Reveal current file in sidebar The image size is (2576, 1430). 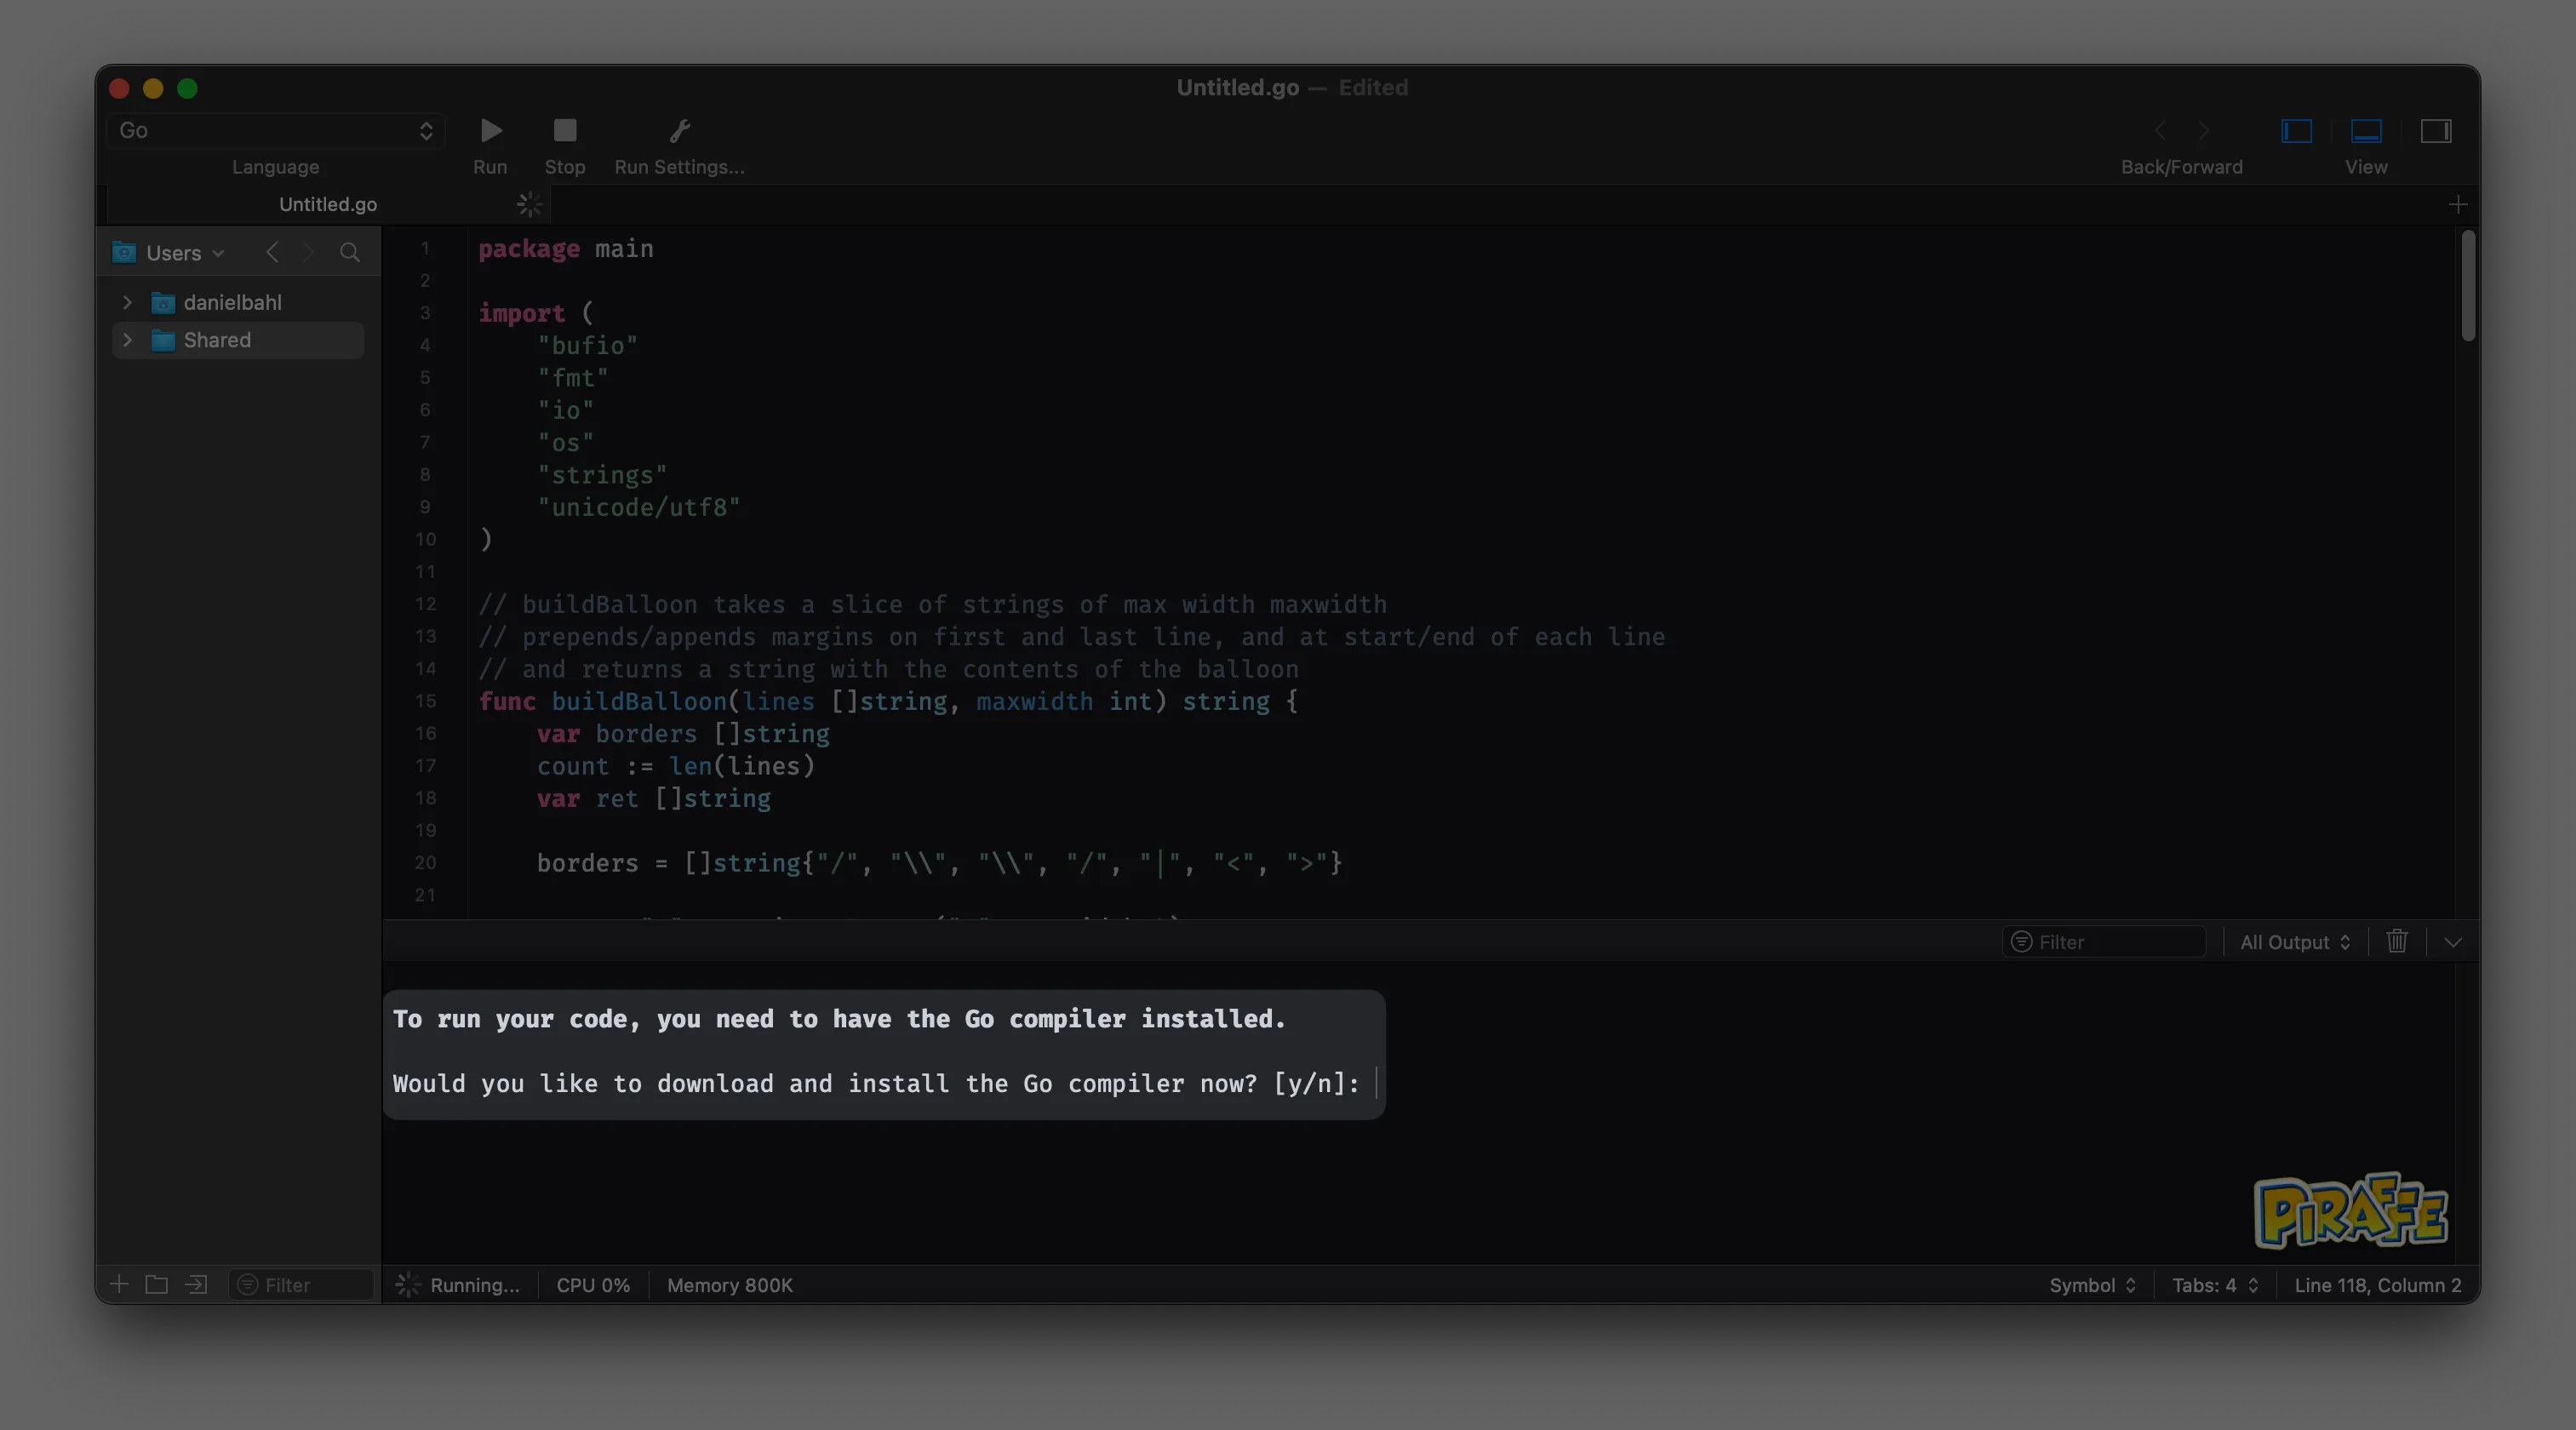click(195, 1285)
